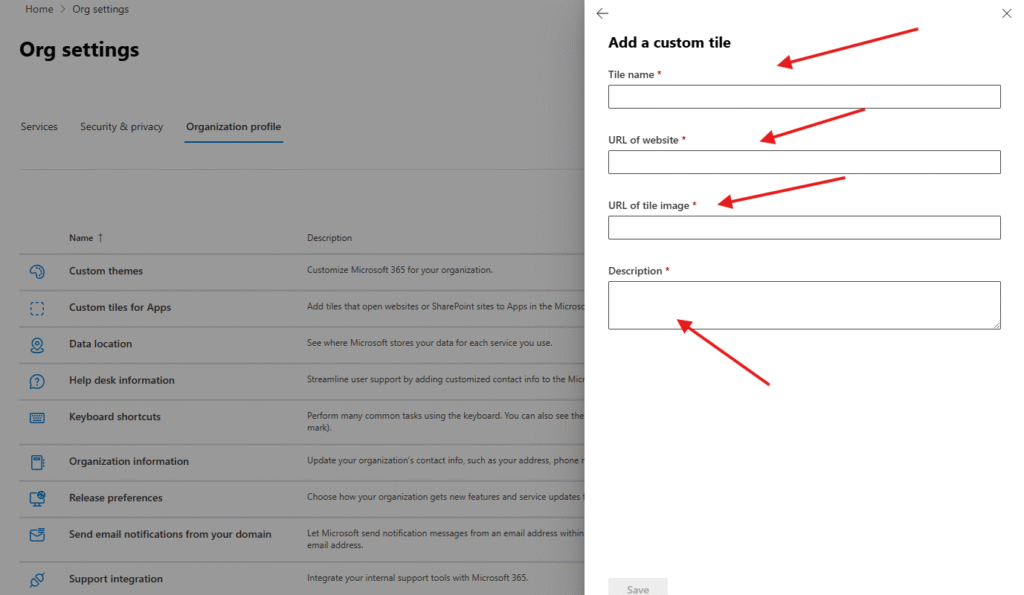Click into the URL of website field

804,162
